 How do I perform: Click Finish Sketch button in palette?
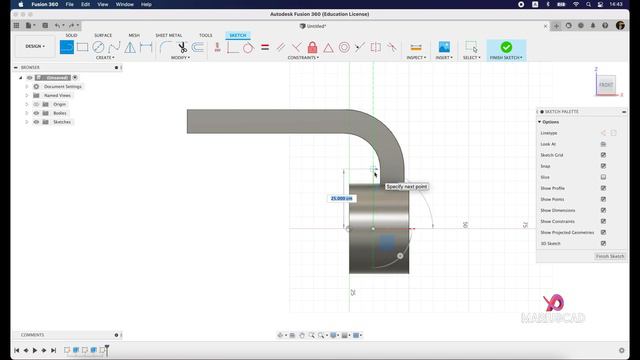pos(610,256)
